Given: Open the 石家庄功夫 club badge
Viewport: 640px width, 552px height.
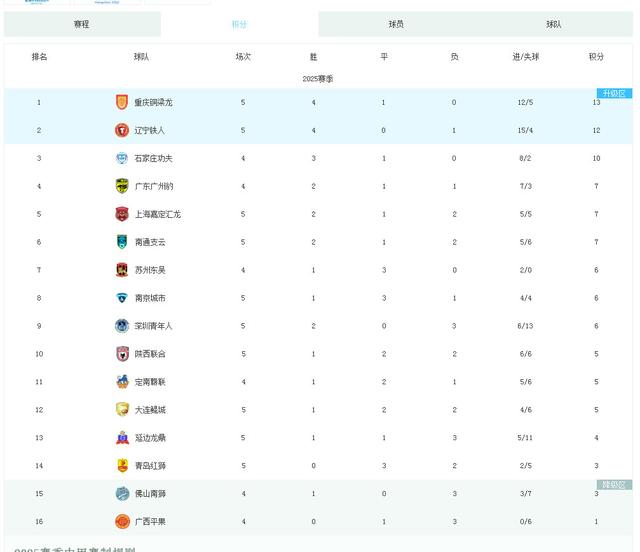Looking at the screenshot, I should click(122, 158).
